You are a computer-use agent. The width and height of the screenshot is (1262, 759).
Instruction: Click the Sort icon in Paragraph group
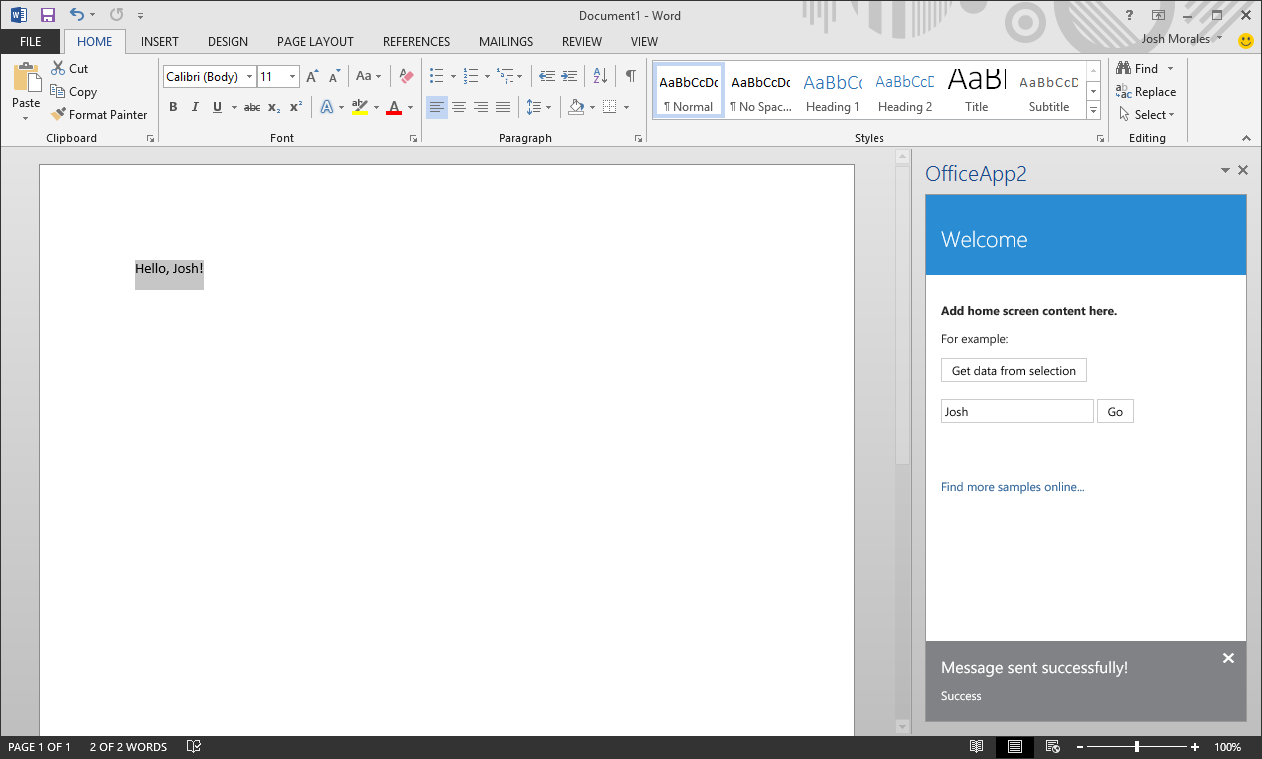[x=600, y=76]
